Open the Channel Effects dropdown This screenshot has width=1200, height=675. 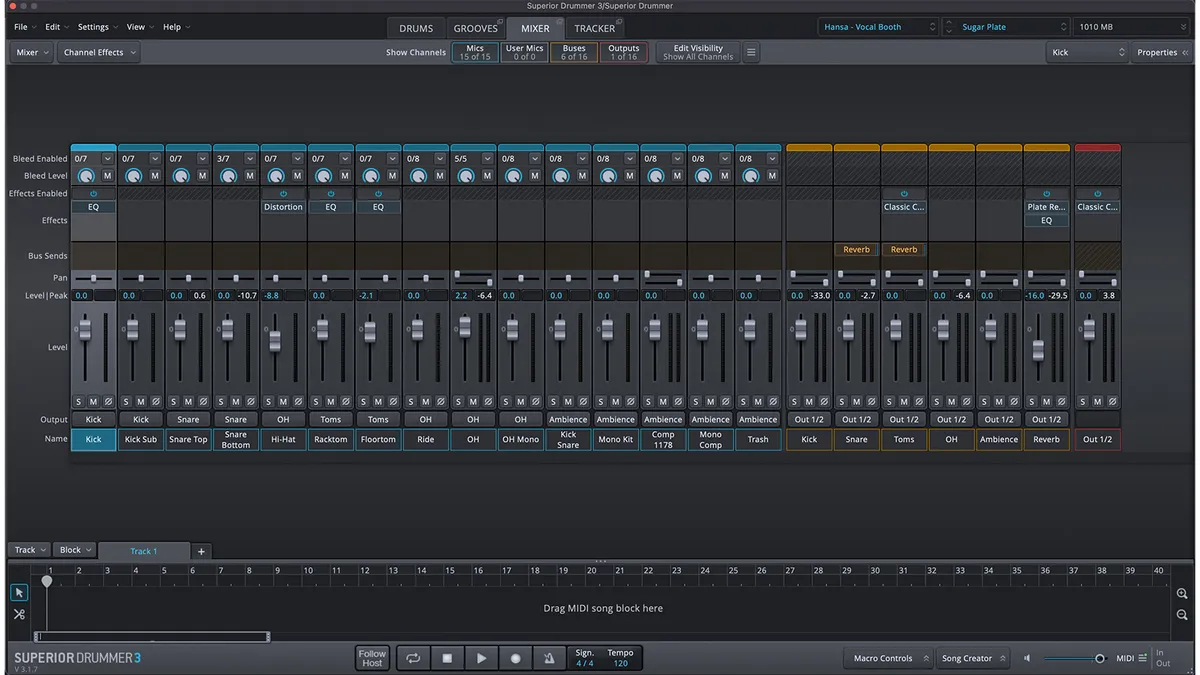(99, 53)
